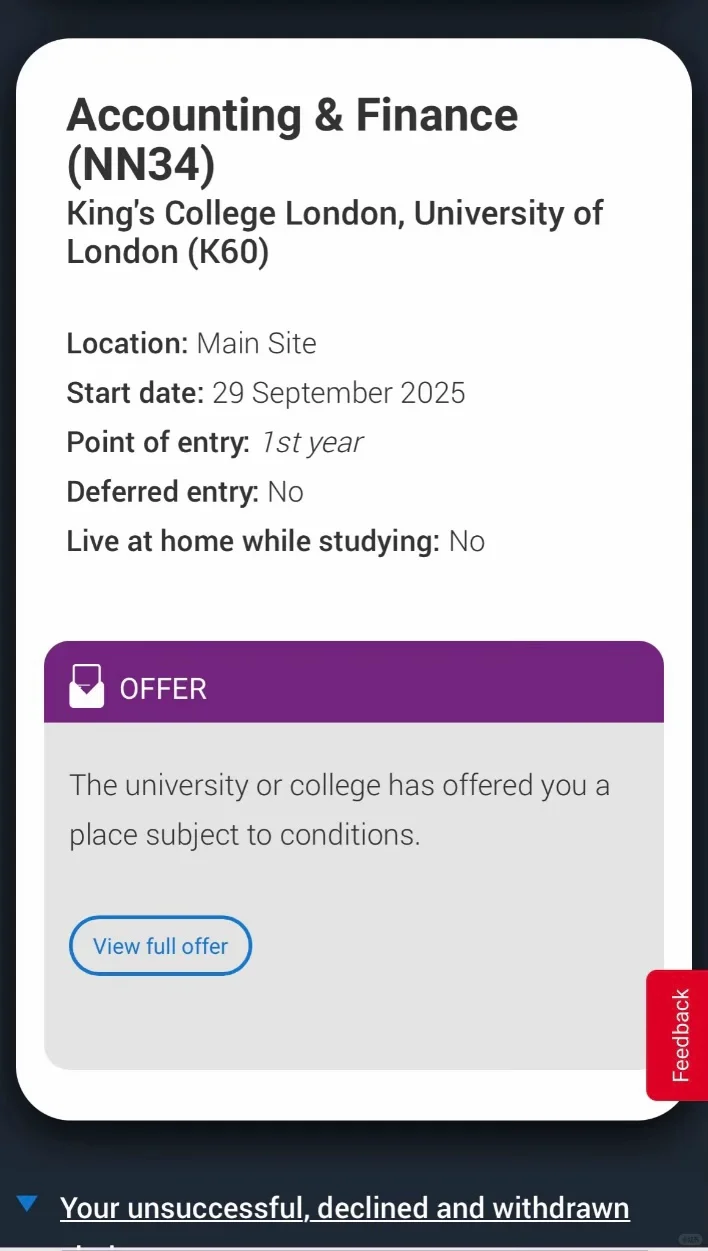Expand the blue triangle beside unsuccessful choices
708x1251 pixels.
[27, 1203]
